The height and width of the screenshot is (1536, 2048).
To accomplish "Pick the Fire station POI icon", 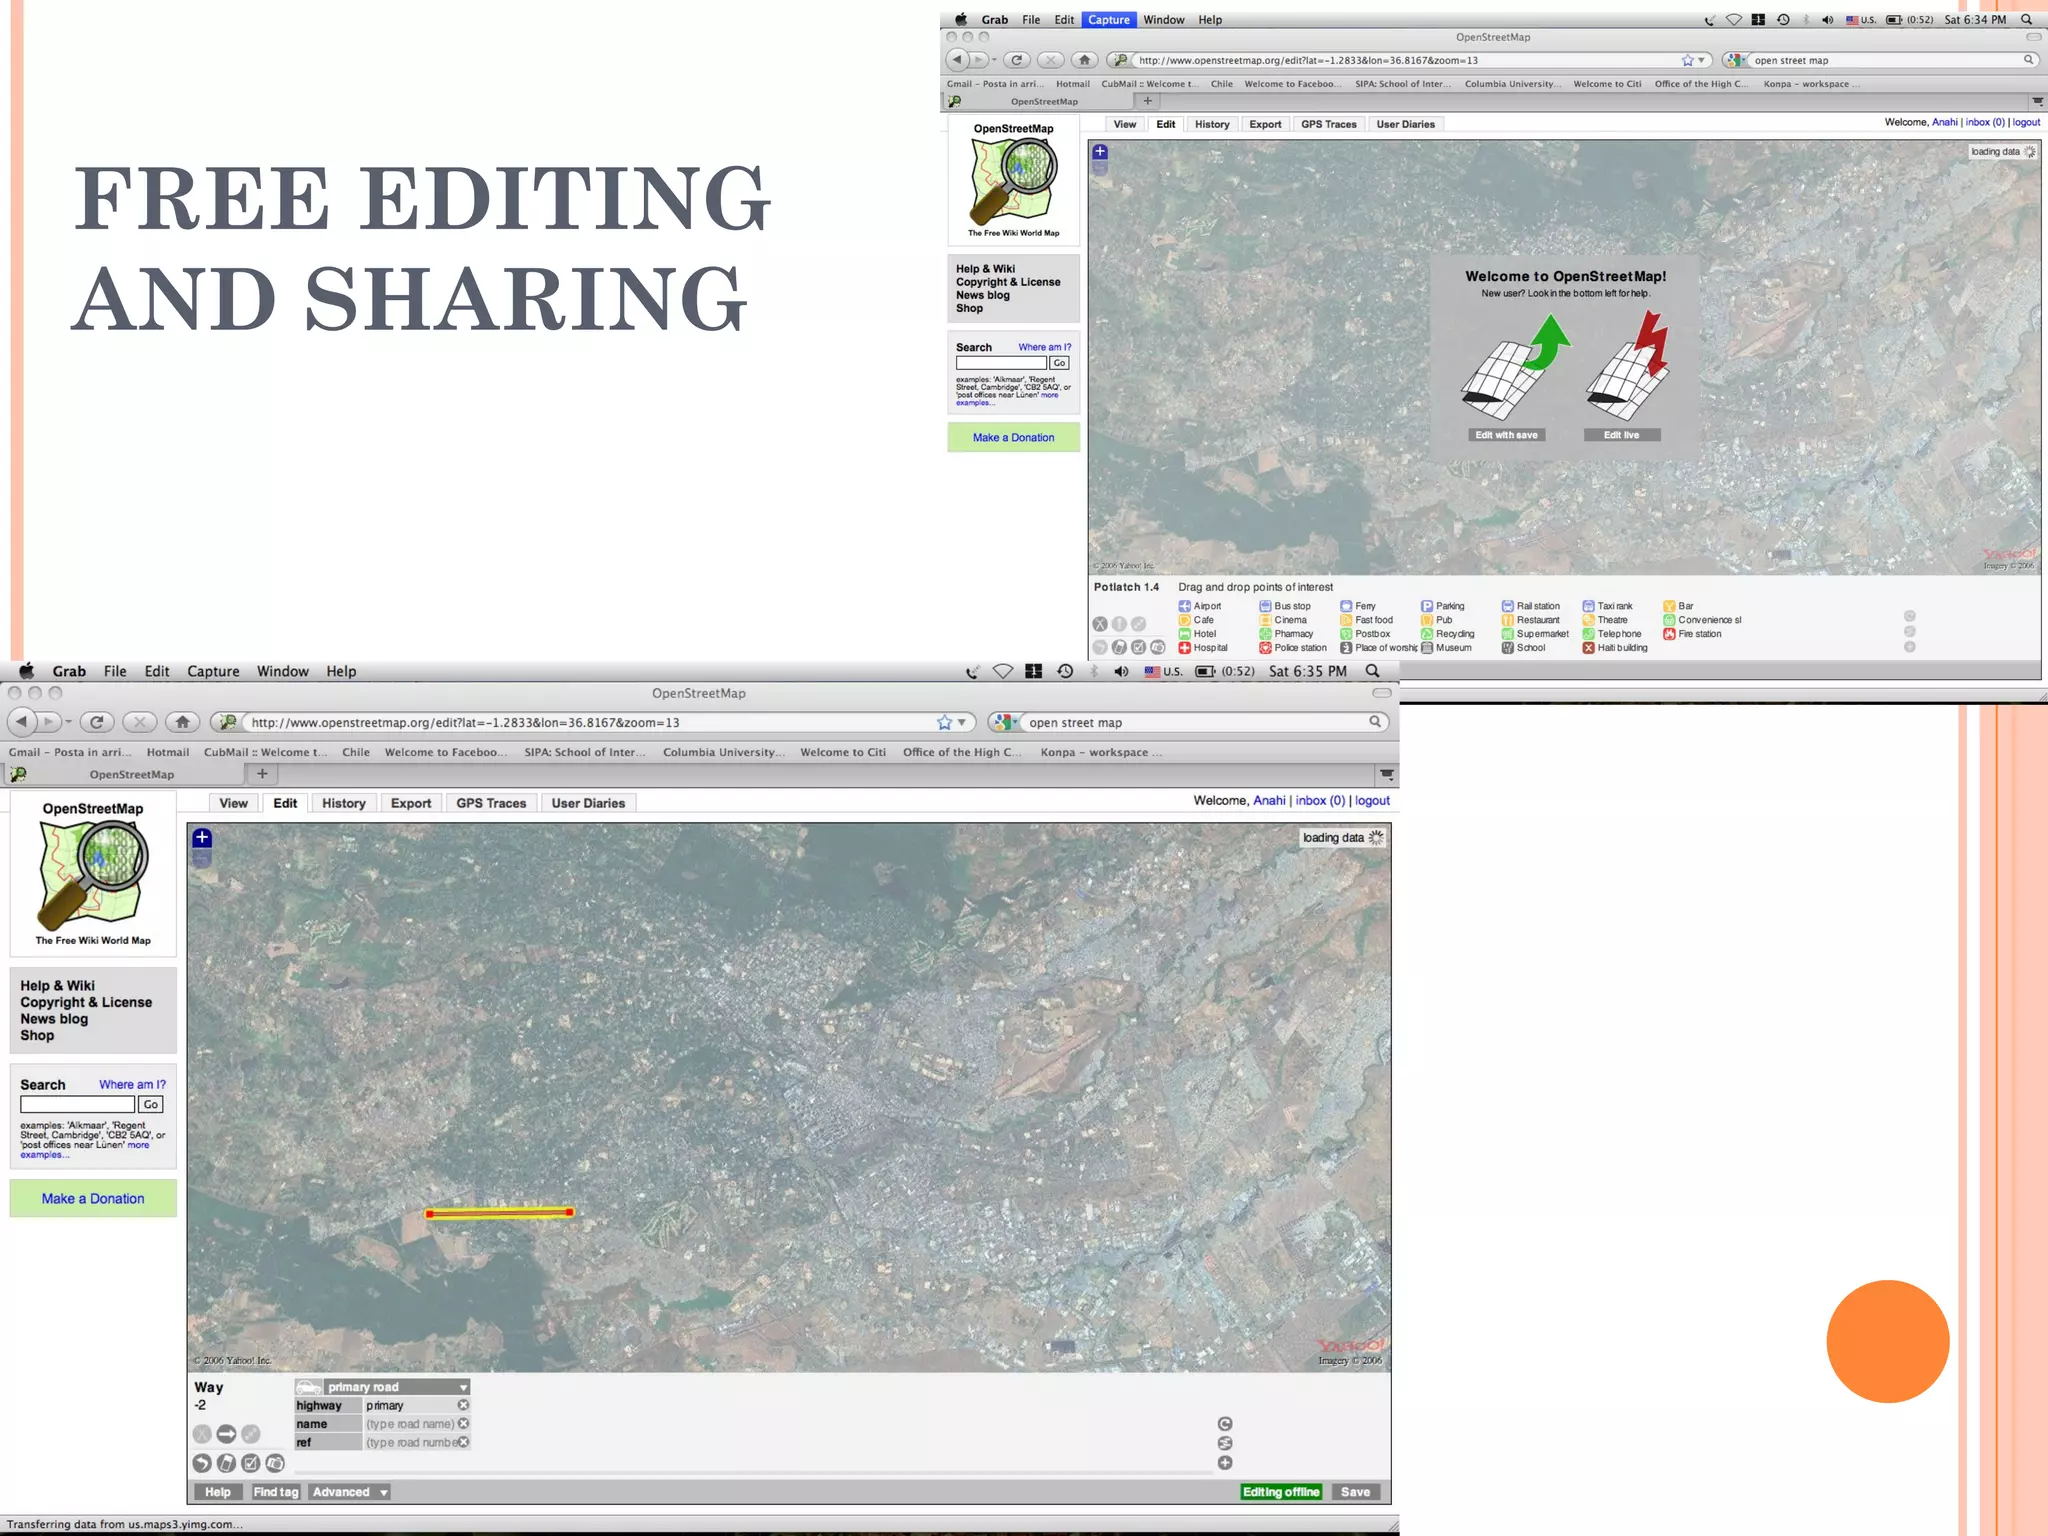I will [1669, 634].
